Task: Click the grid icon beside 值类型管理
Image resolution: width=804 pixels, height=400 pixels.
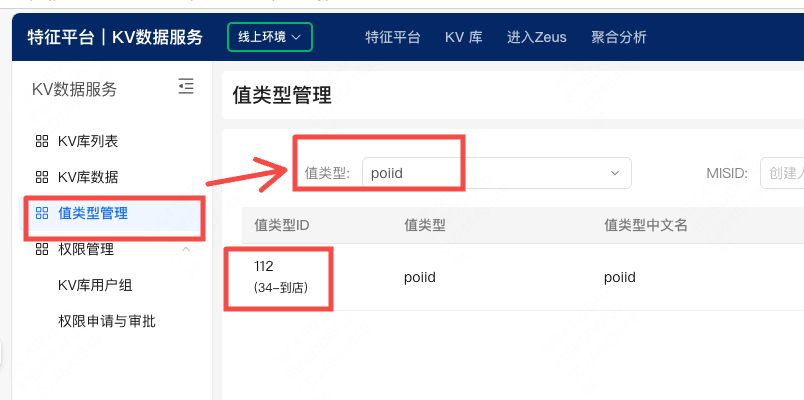Action: click(42, 213)
